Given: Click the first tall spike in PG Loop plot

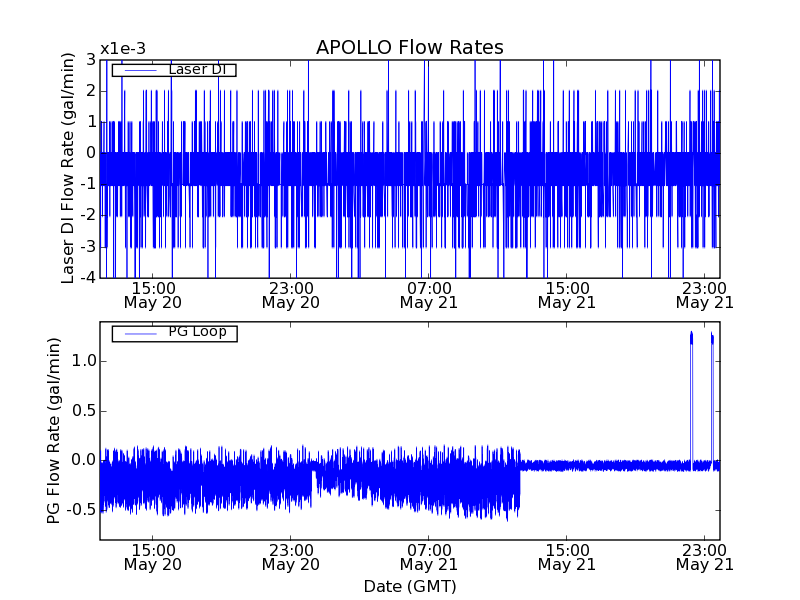Looking at the screenshot, I should pos(691,340).
